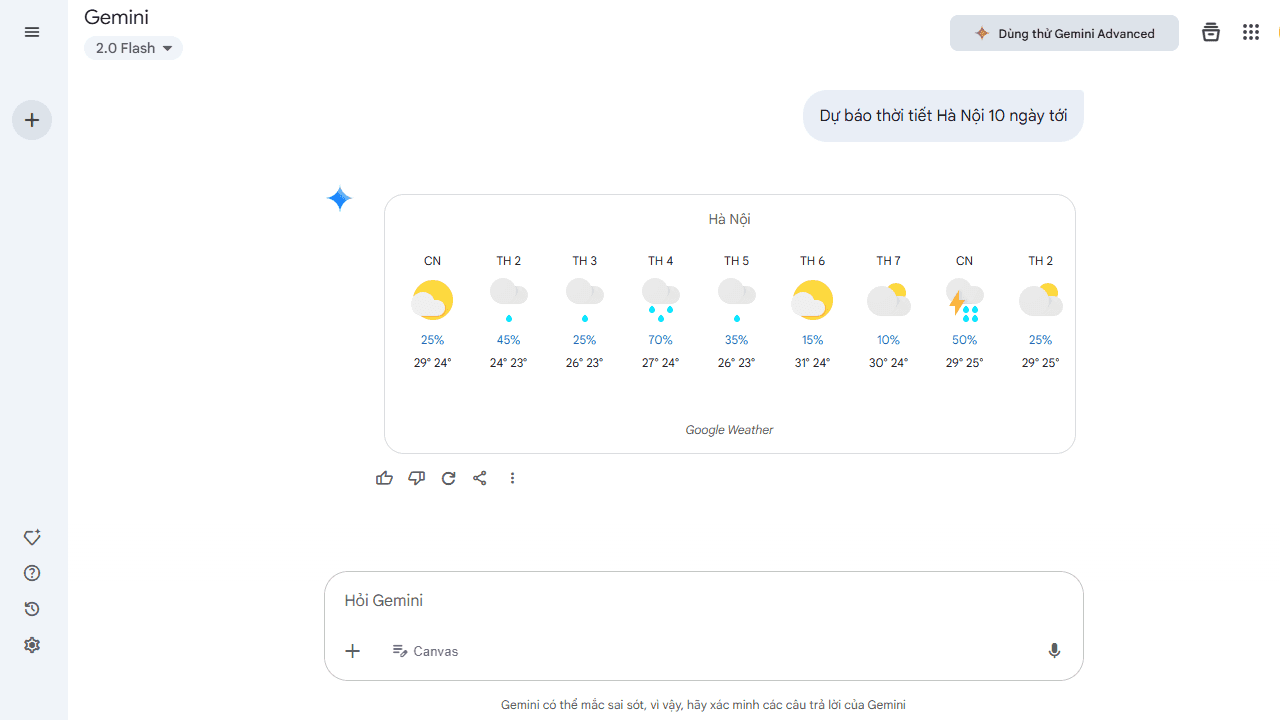1280x720 pixels.
Task: Share the weather response
Action: click(480, 478)
